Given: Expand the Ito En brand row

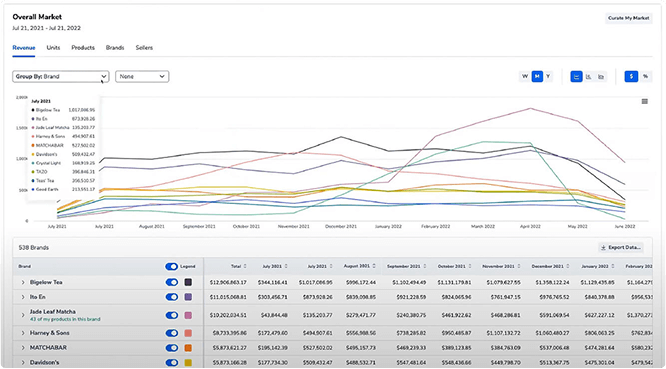Looking at the screenshot, I should pyautogui.click(x=23, y=297).
